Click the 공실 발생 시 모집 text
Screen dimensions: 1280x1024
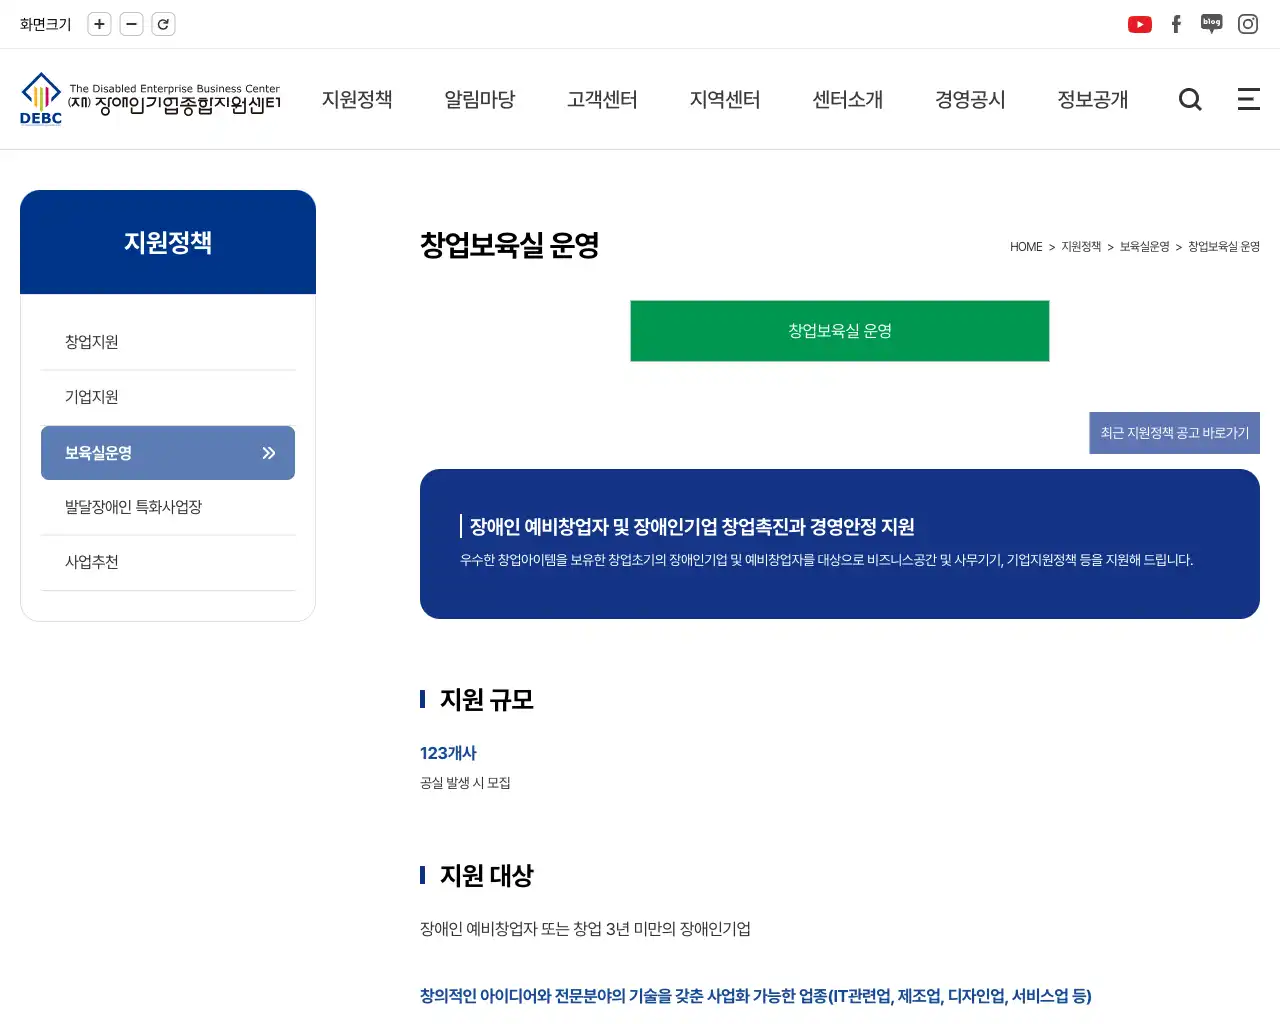coord(465,783)
